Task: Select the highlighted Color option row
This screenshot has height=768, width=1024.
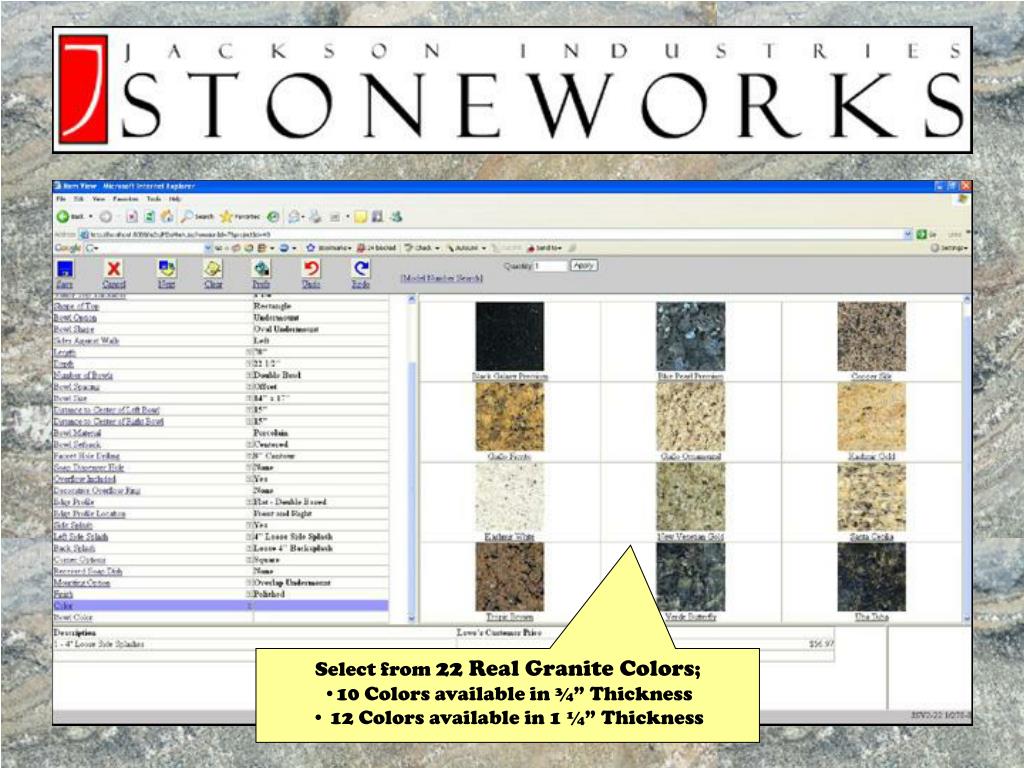Action: click(221, 606)
